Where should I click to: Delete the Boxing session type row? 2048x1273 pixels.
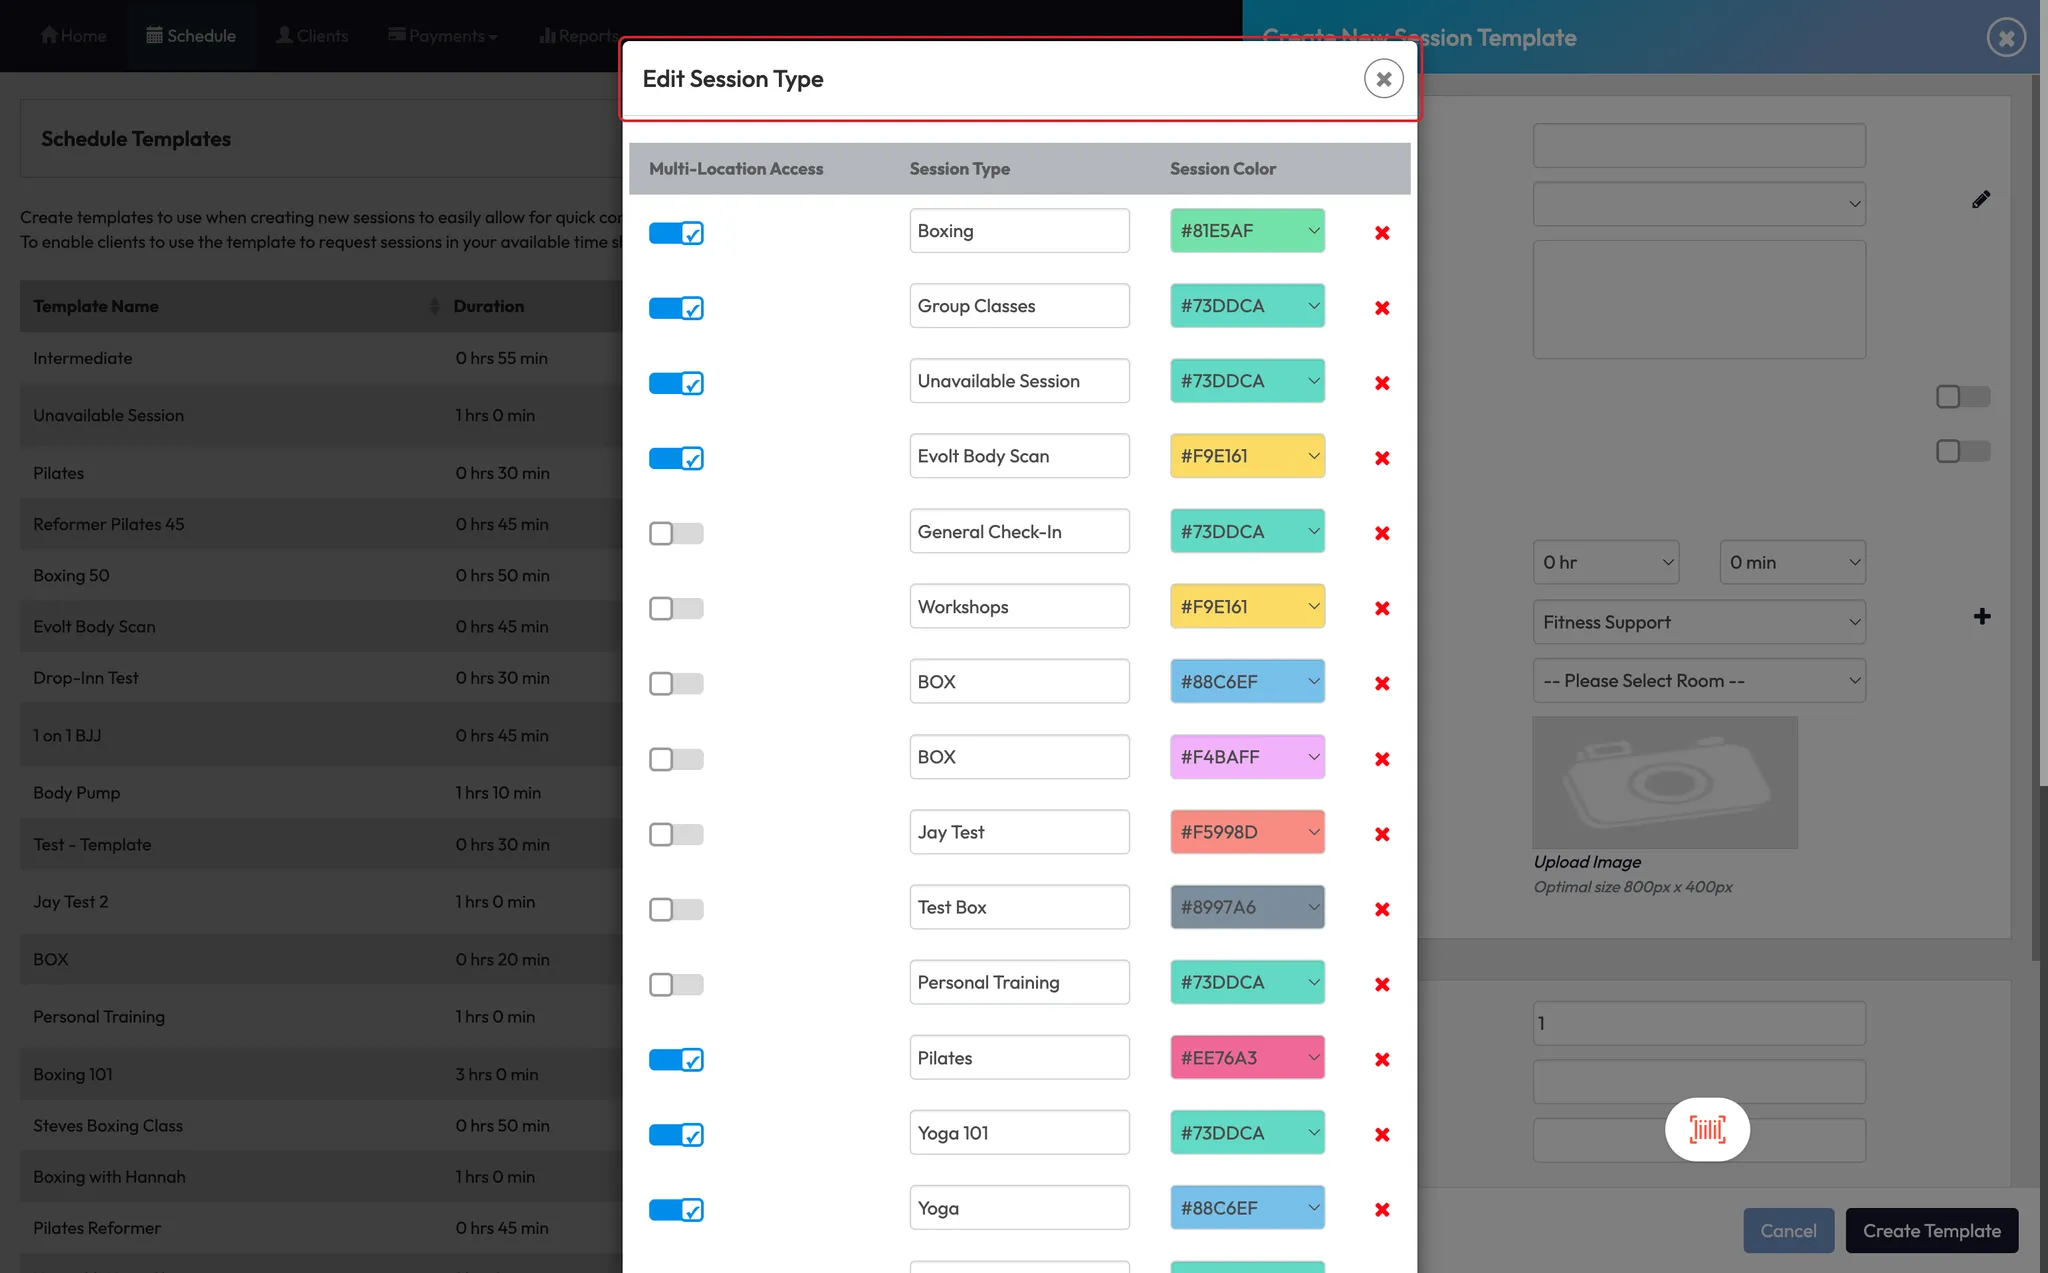coord(1382,233)
